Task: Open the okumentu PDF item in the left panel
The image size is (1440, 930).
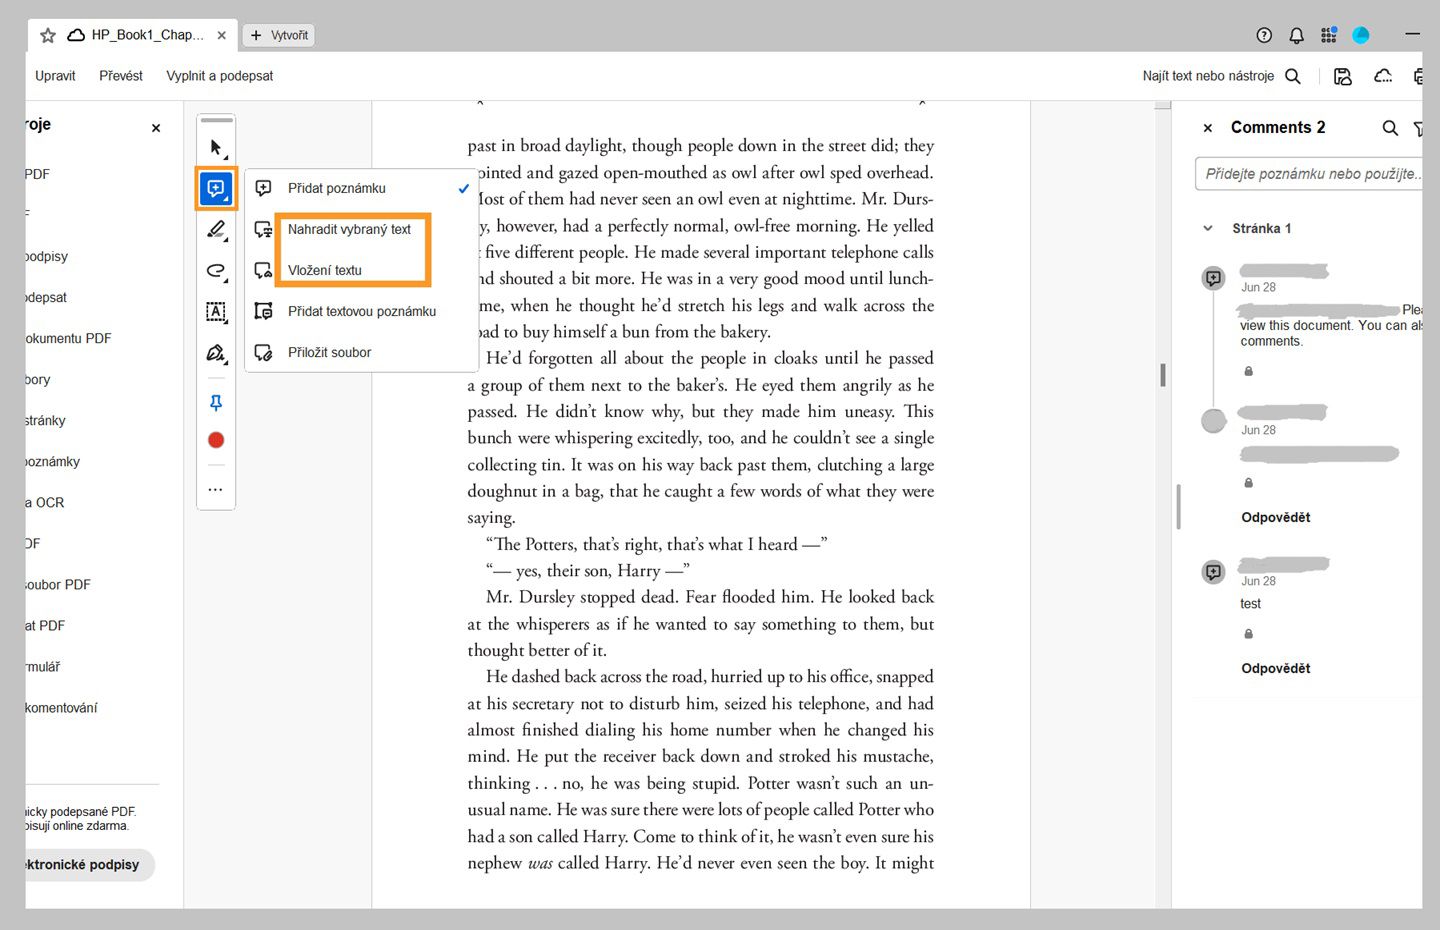Action: [69, 339]
